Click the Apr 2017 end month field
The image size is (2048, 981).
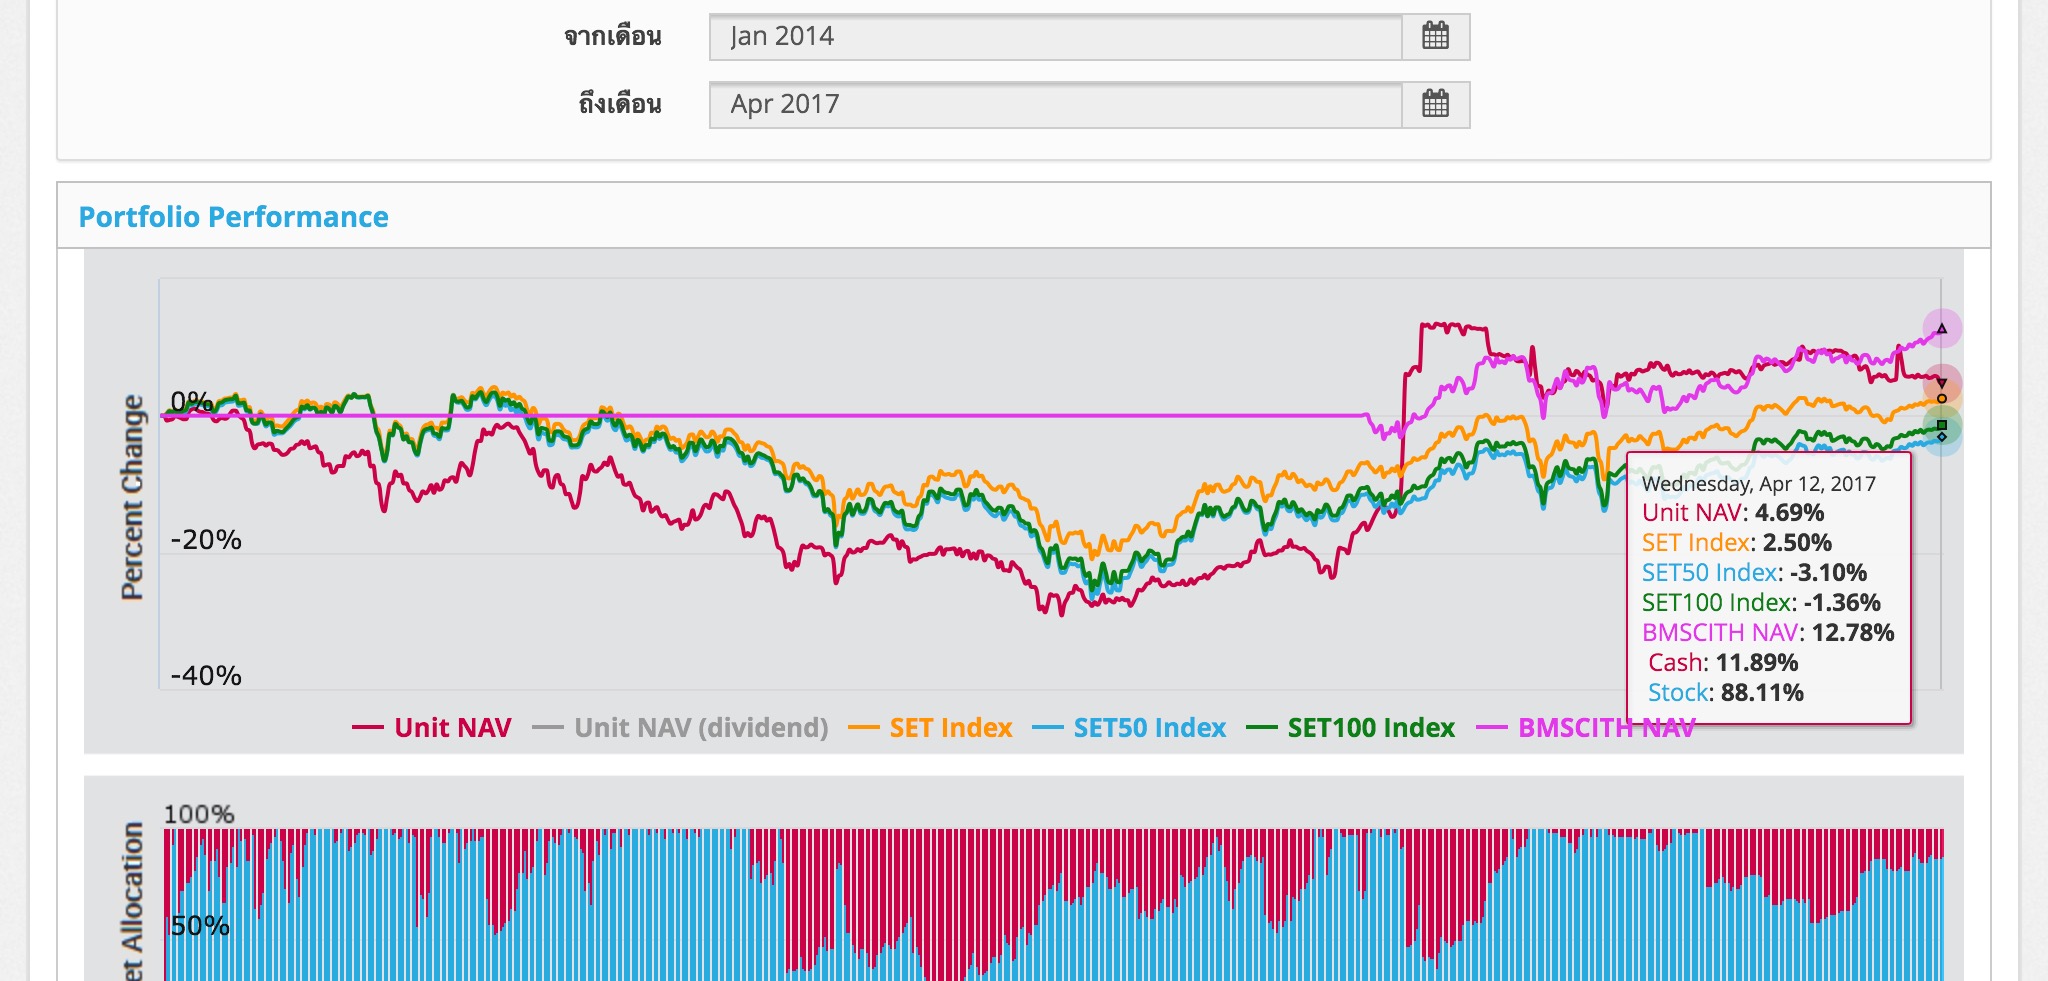[1055, 104]
